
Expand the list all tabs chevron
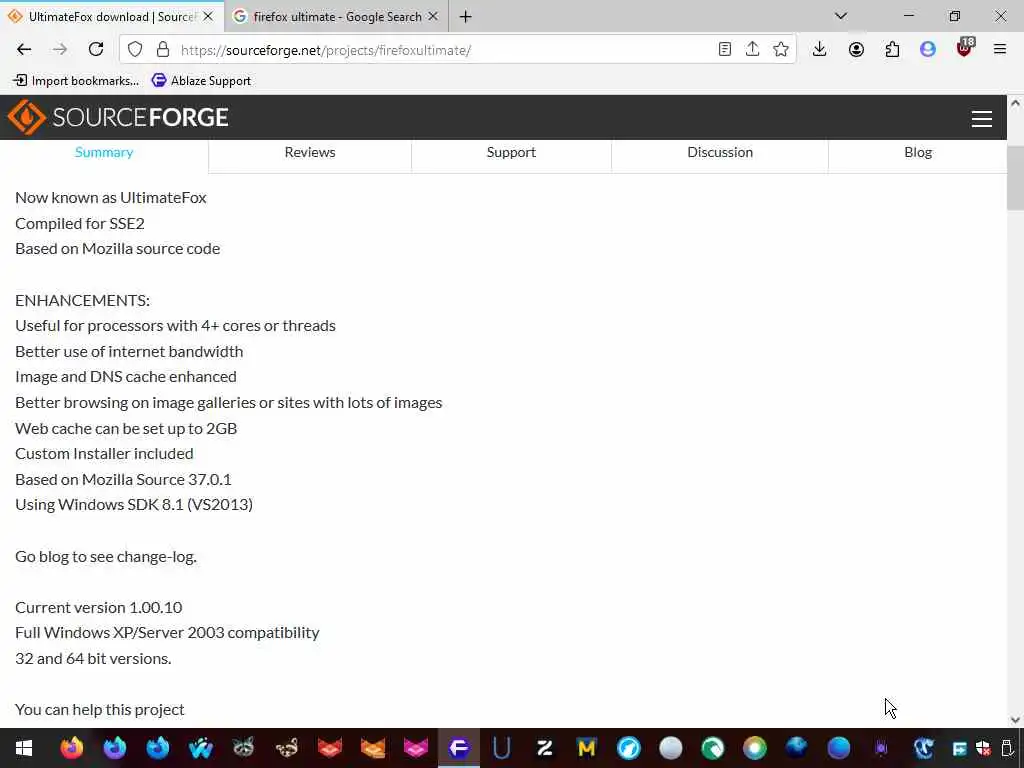[841, 16]
